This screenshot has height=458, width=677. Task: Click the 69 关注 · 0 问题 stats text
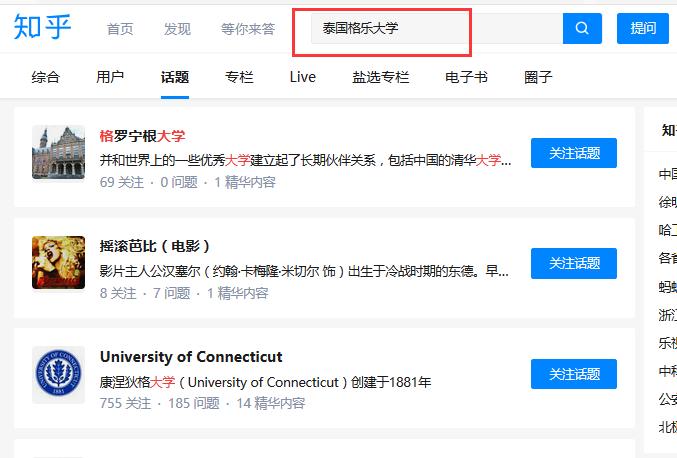coord(187,182)
